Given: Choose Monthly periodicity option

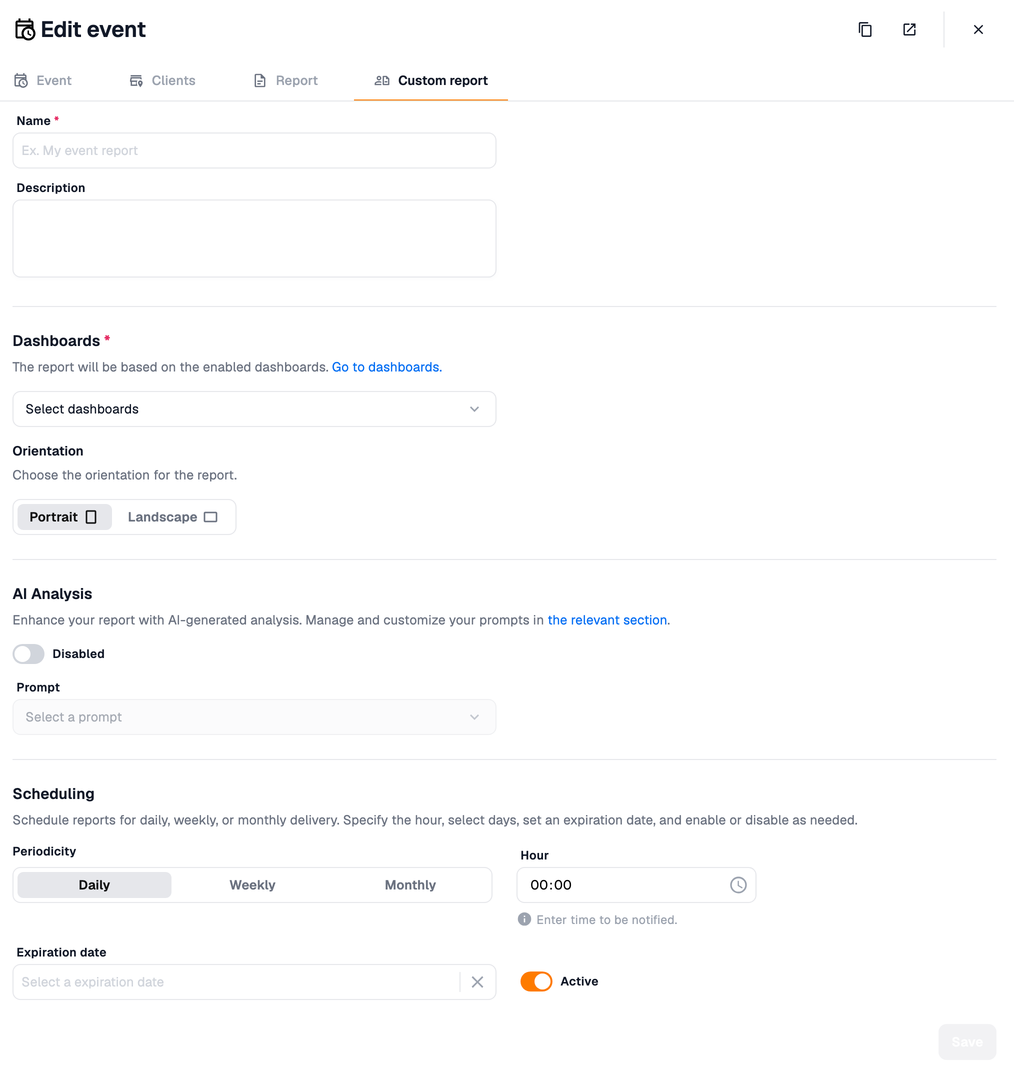Looking at the screenshot, I should pyautogui.click(x=410, y=885).
